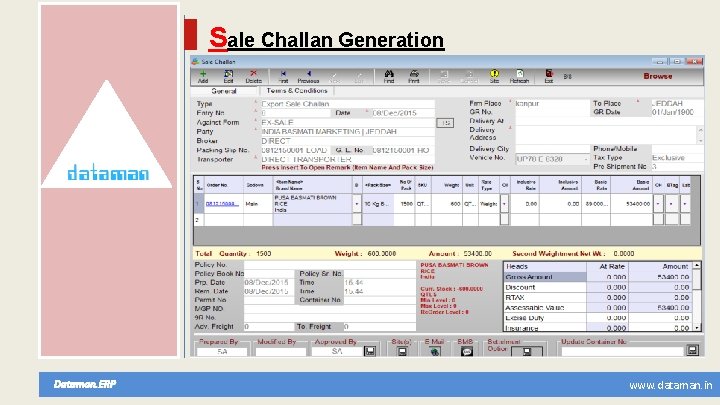Open the Item Name dropdown in row 1
This screenshot has height=405, width=720.
357,203
